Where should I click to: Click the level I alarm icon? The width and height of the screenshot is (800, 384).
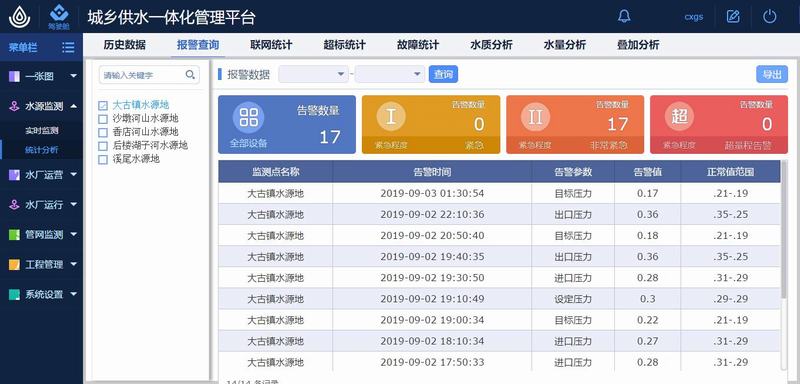(391, 116)
